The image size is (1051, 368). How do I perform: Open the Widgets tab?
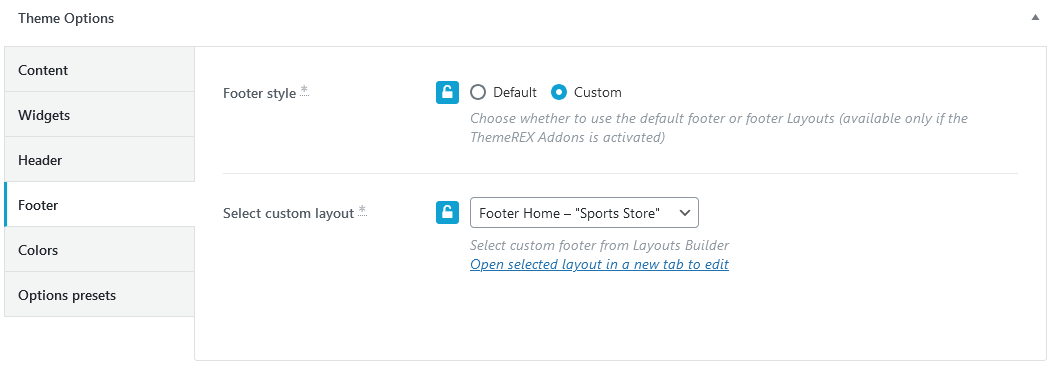pyautogui.click(x=99, y=115)
